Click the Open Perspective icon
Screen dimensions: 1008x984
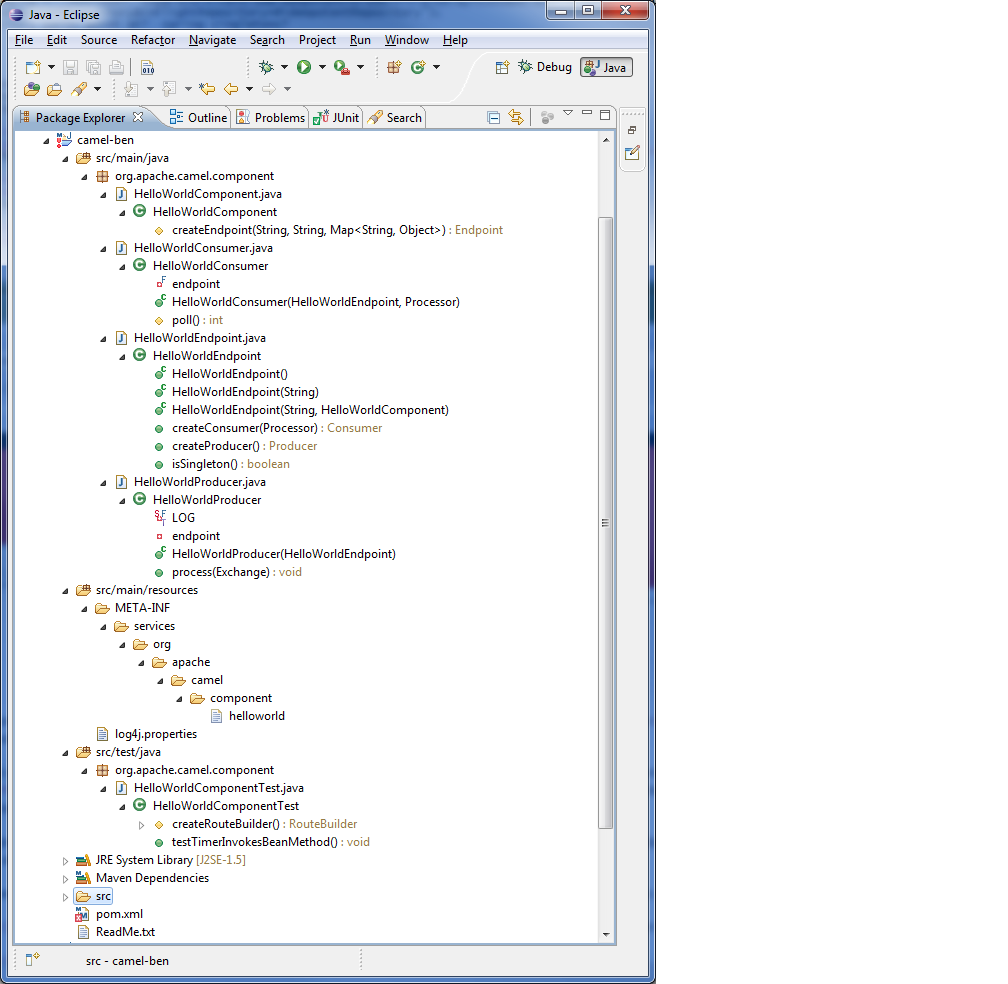coord(502,67)
